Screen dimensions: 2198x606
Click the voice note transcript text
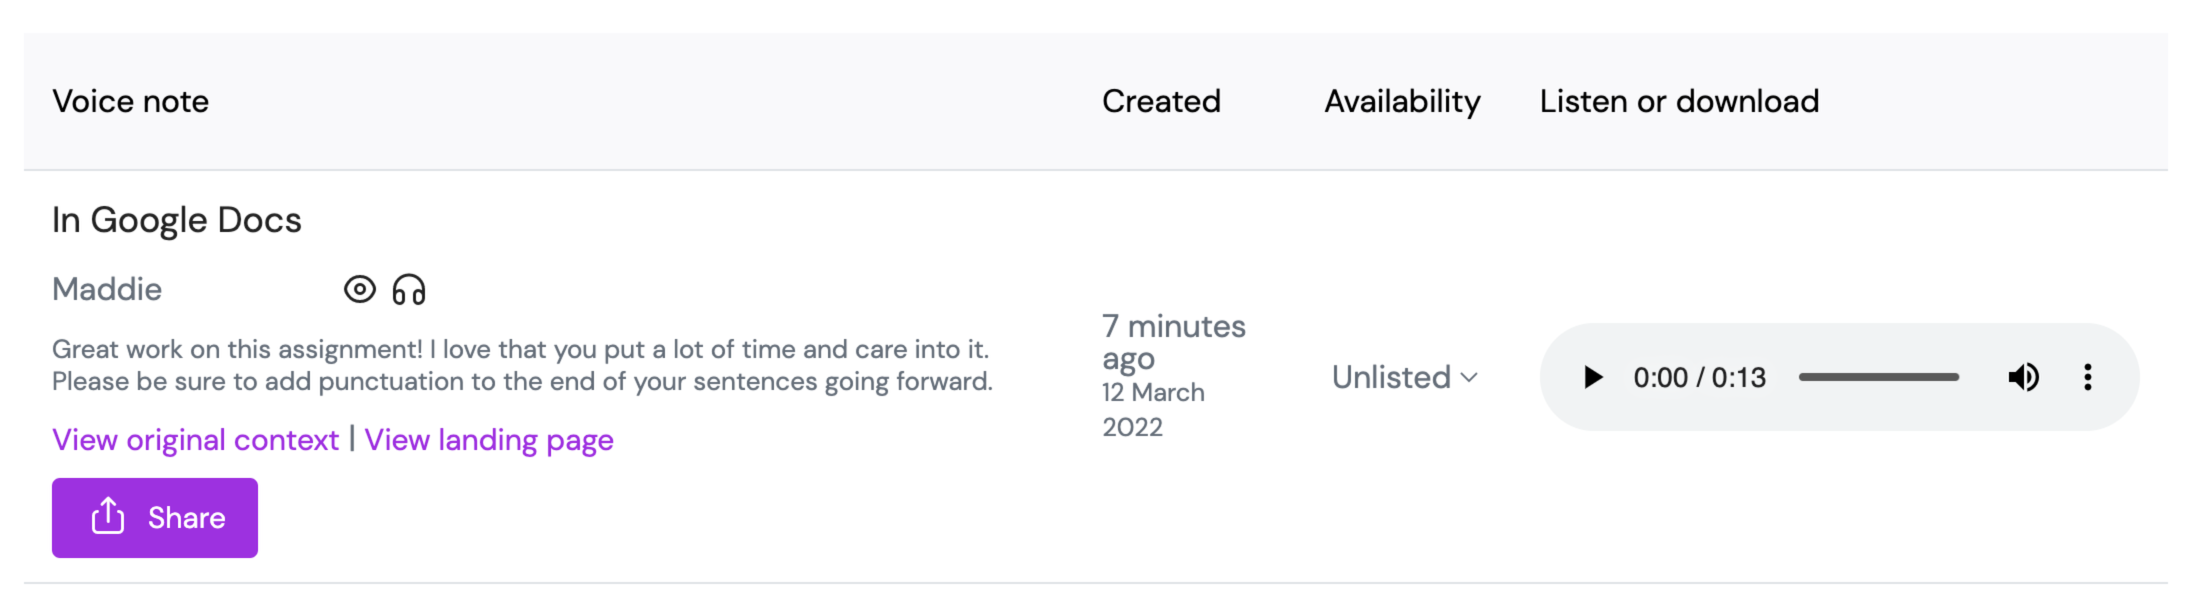pos(522,365)
